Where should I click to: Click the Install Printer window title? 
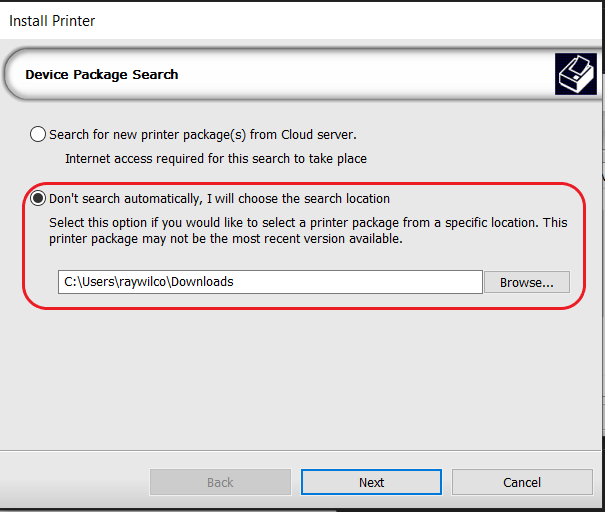52,21
